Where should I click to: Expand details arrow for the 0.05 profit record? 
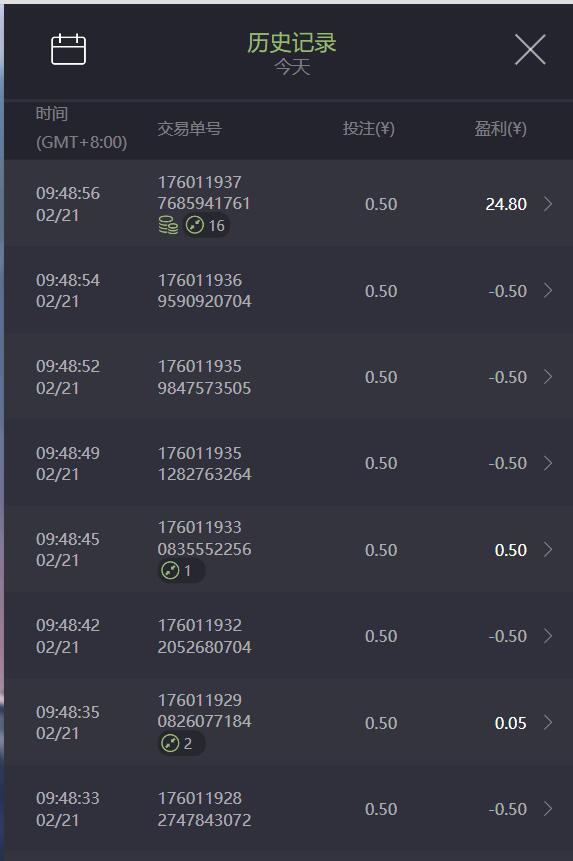(x=548, y=723)
